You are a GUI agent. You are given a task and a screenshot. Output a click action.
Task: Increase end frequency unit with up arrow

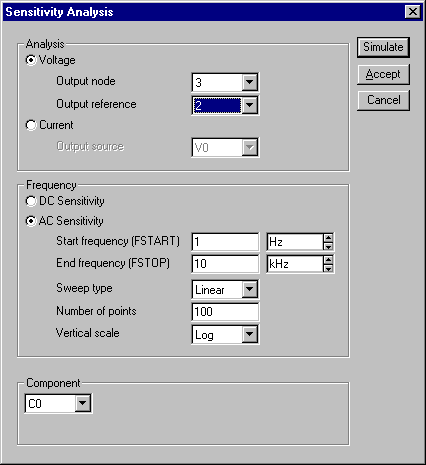click(328, 260)
